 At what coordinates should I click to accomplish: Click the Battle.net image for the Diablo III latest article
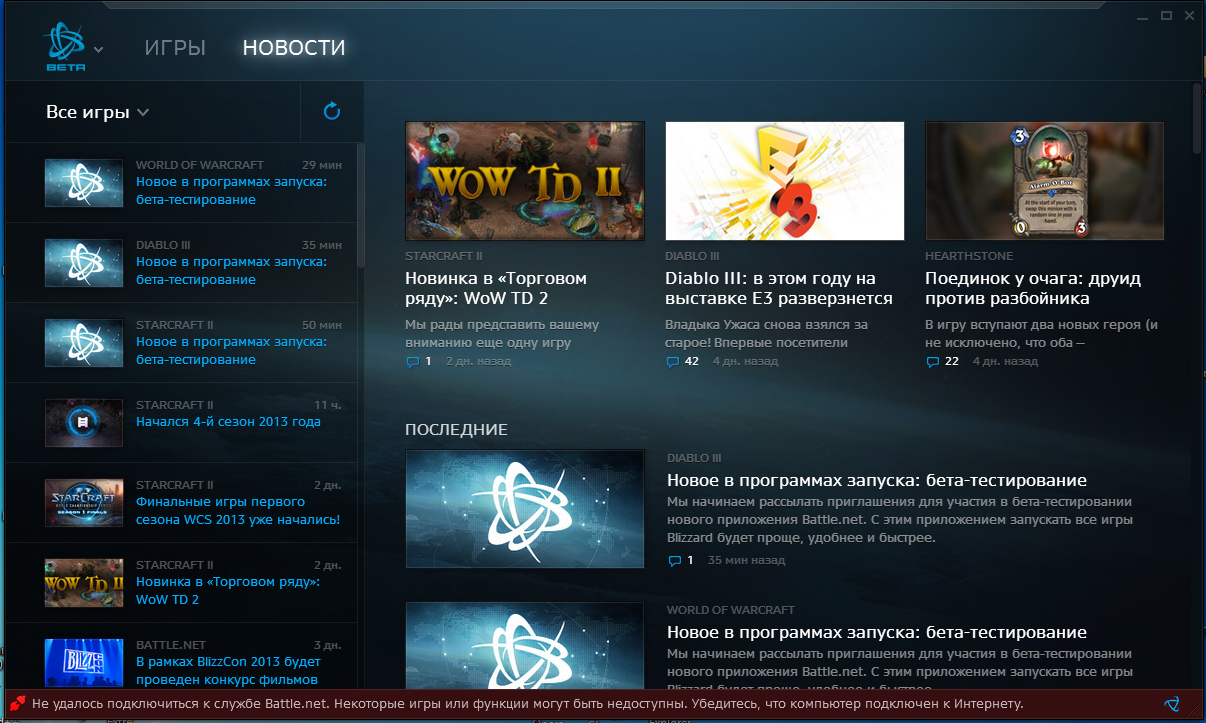[525, 509]
